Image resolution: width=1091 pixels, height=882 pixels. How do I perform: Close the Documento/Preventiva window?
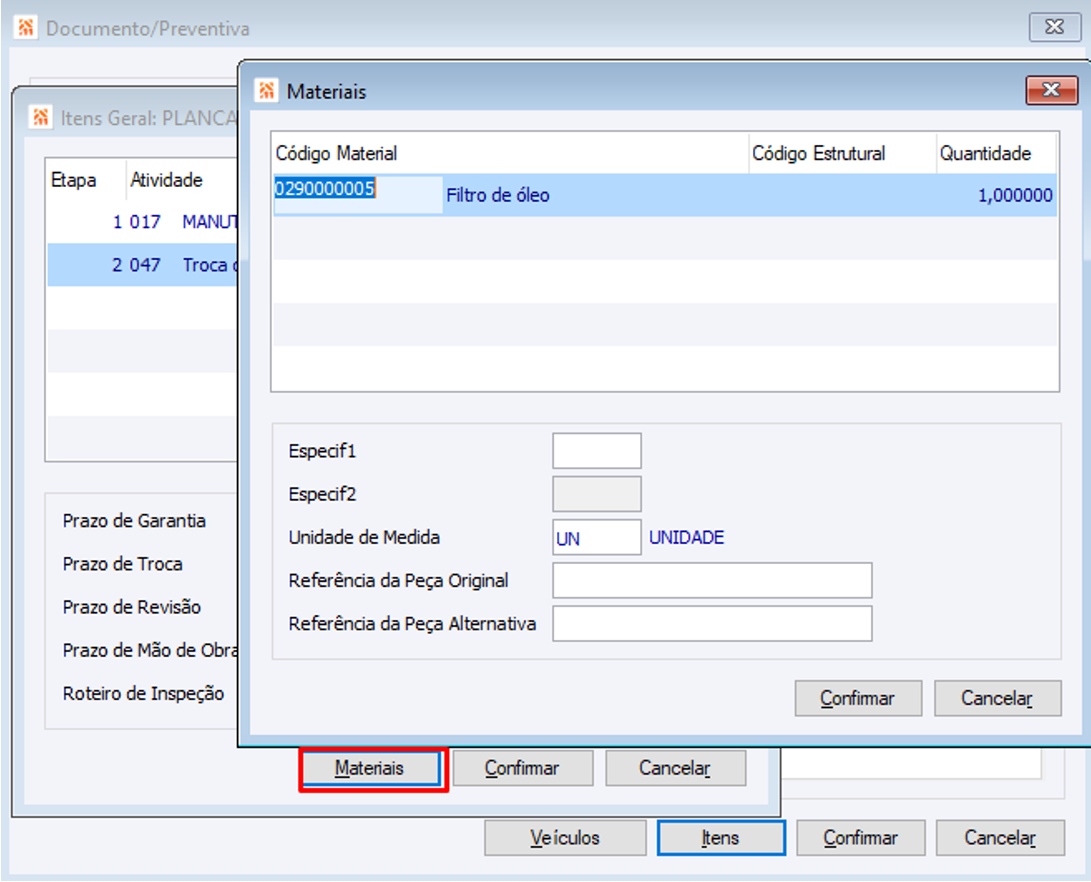1054,27
